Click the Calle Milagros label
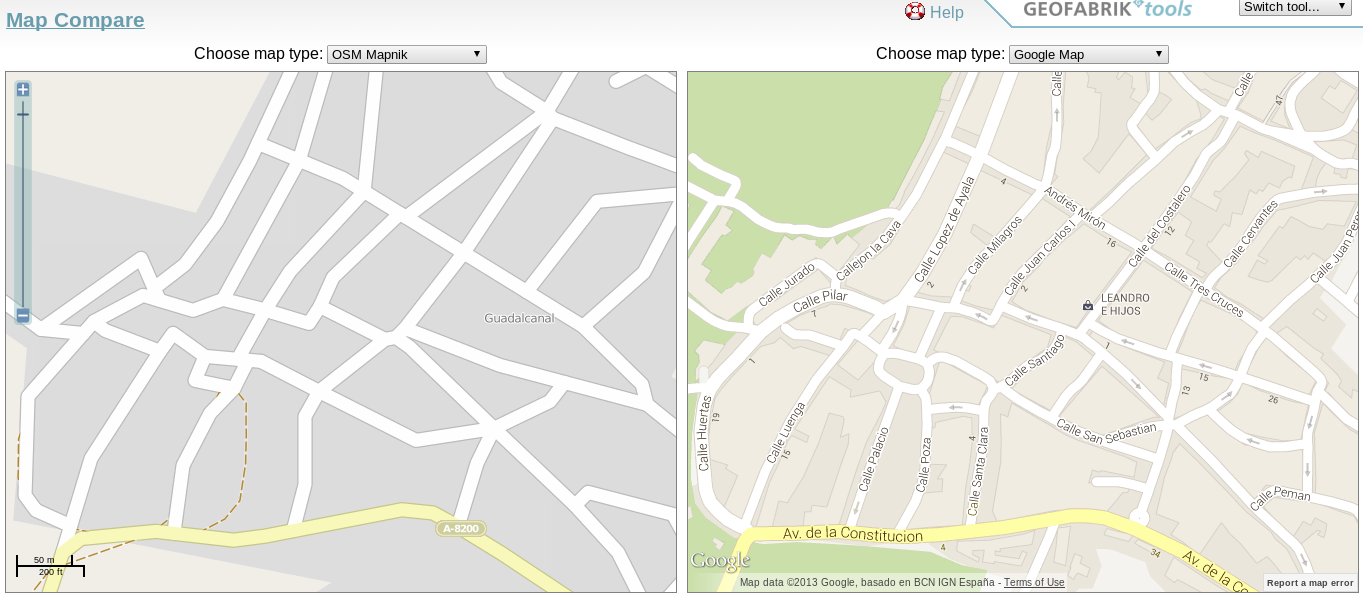The width and height of the screenshot is (1363, 600). 995,245
